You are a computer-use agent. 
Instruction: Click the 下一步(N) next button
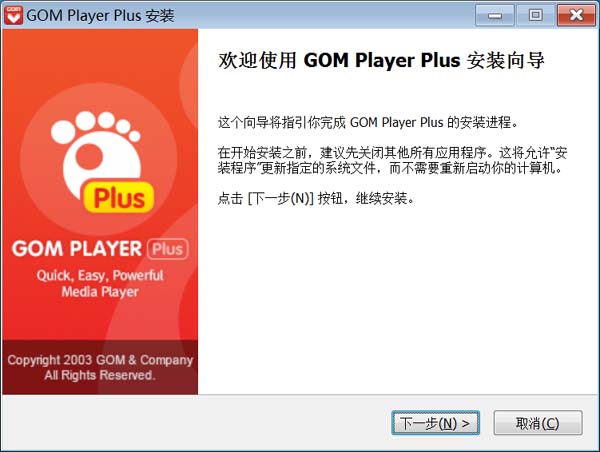click(435, 423)
